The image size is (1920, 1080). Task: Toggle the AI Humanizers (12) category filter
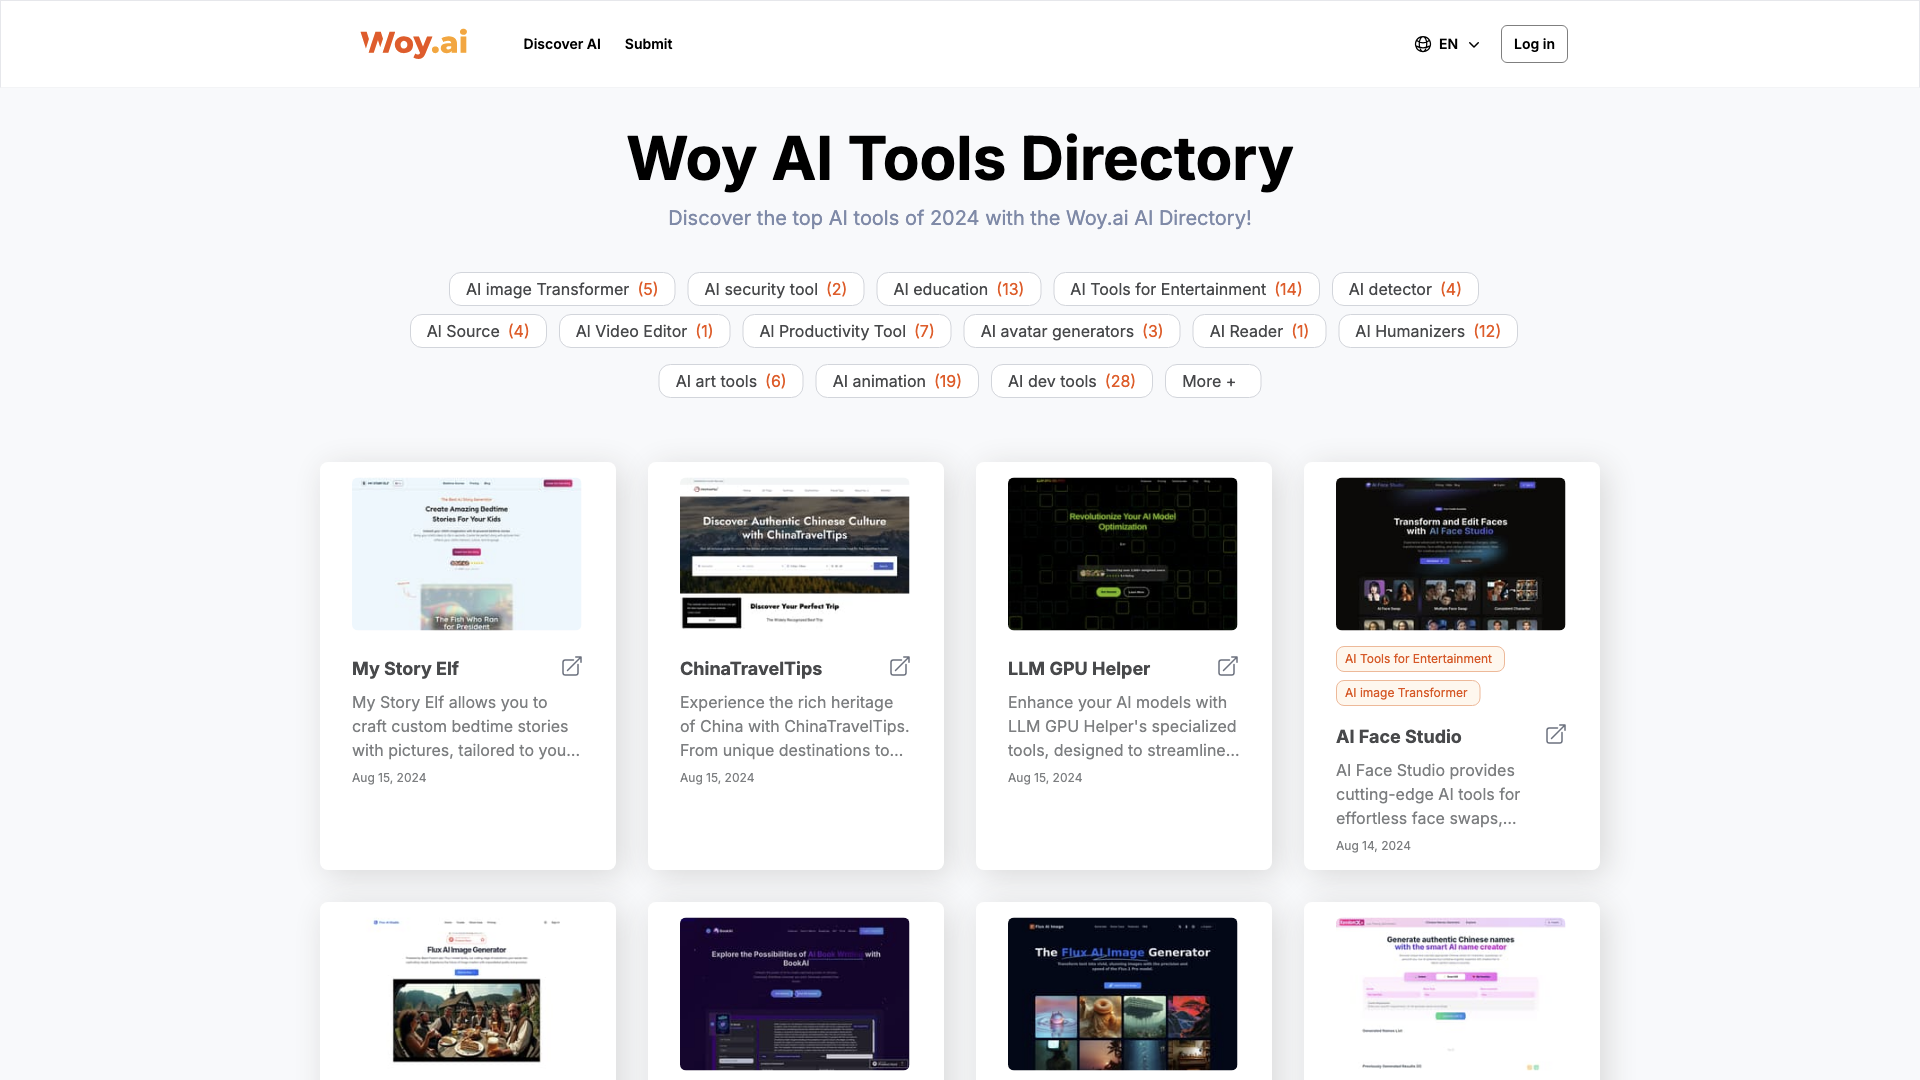tap(1428, 331)
